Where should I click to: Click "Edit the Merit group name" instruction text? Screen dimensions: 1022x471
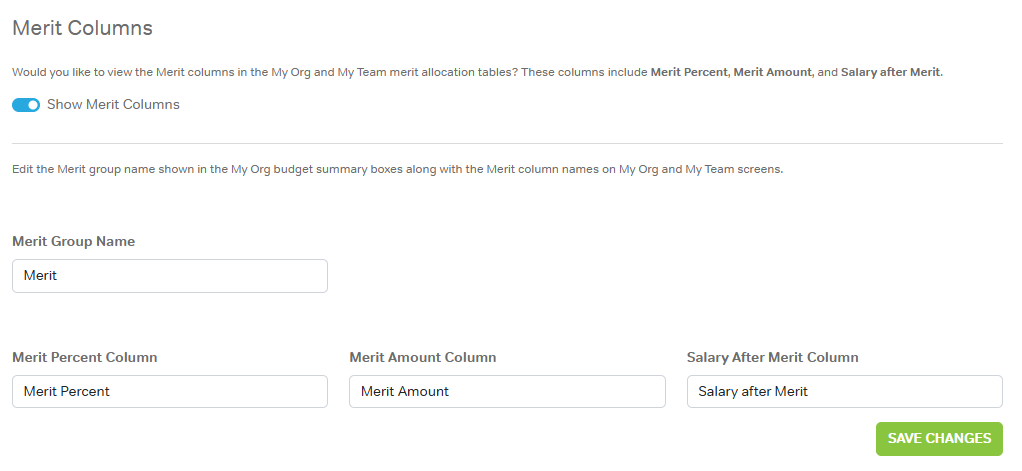pos(85,170)
